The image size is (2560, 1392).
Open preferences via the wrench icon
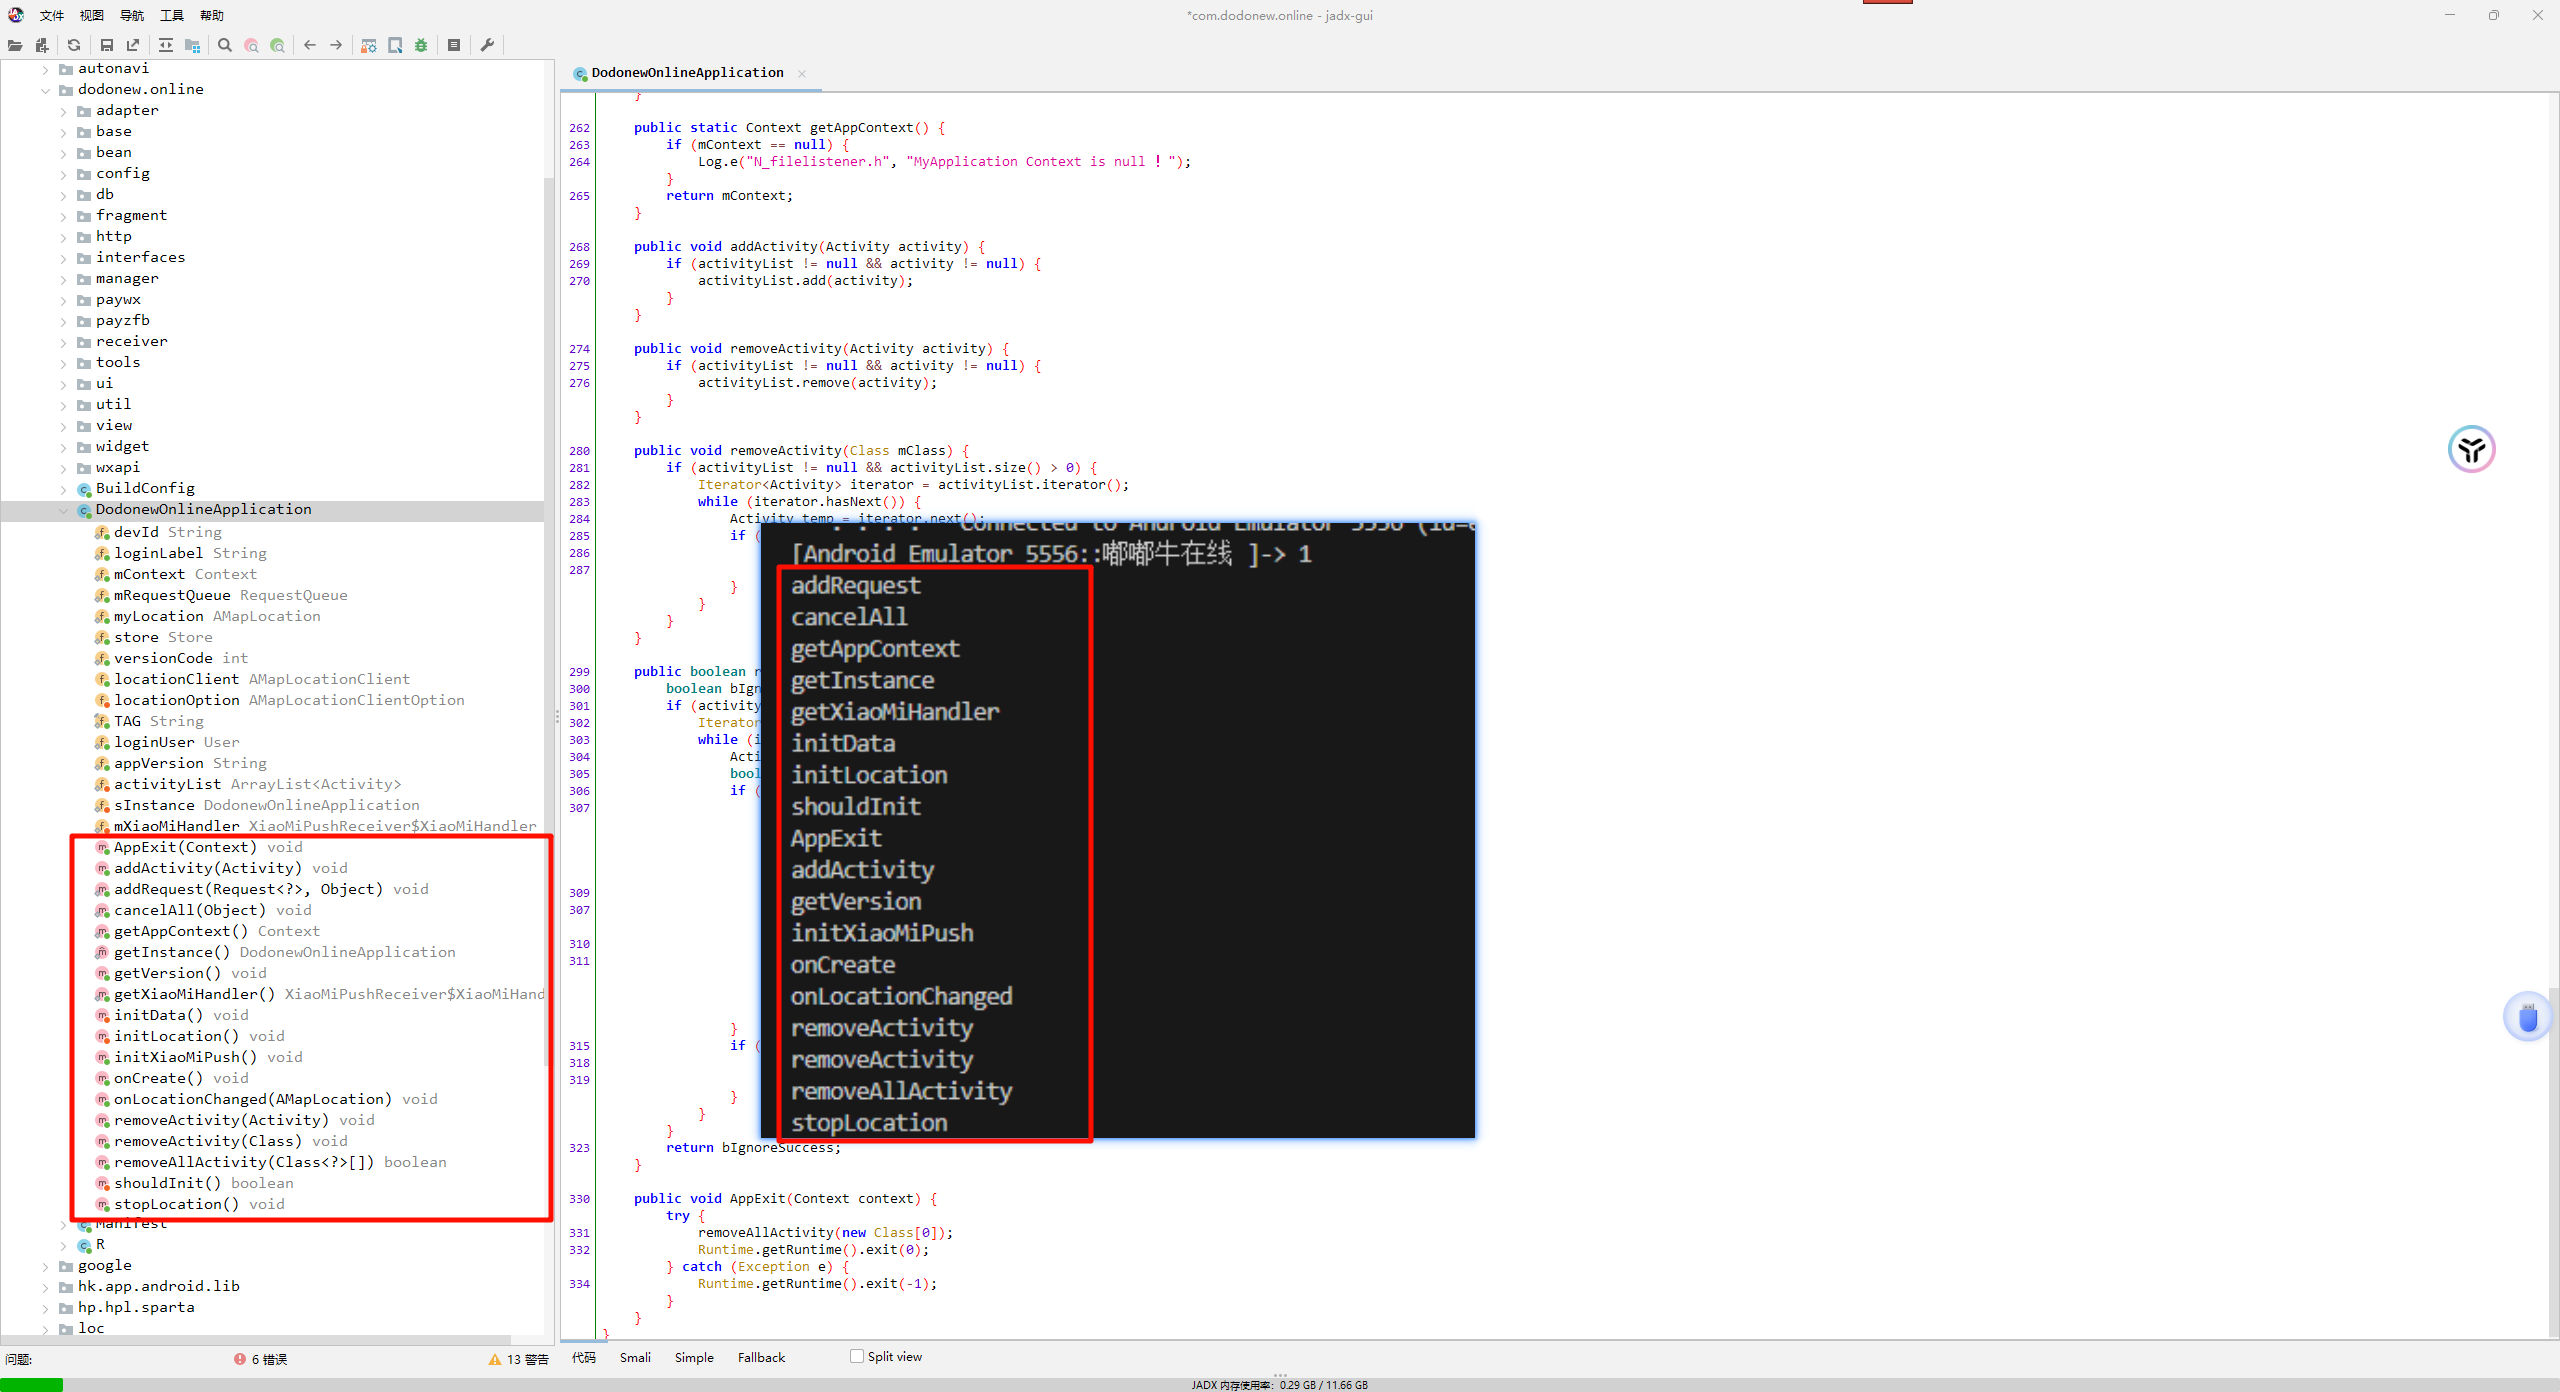point(488,45)
